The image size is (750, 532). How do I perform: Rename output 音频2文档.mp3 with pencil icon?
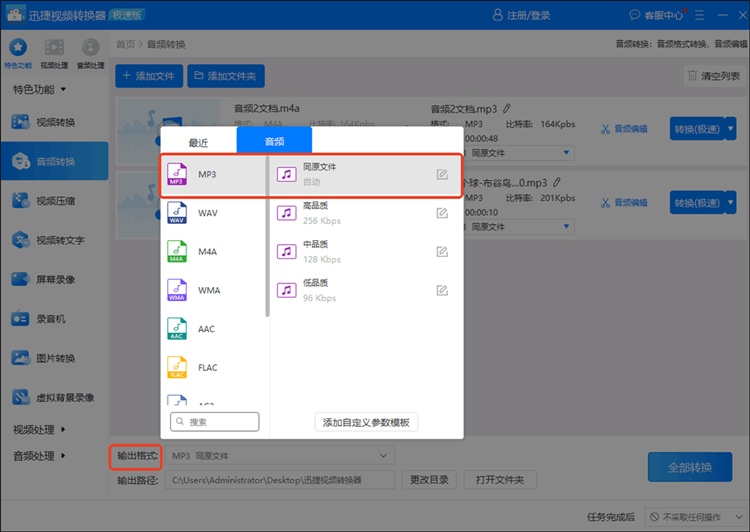[507, 109]
